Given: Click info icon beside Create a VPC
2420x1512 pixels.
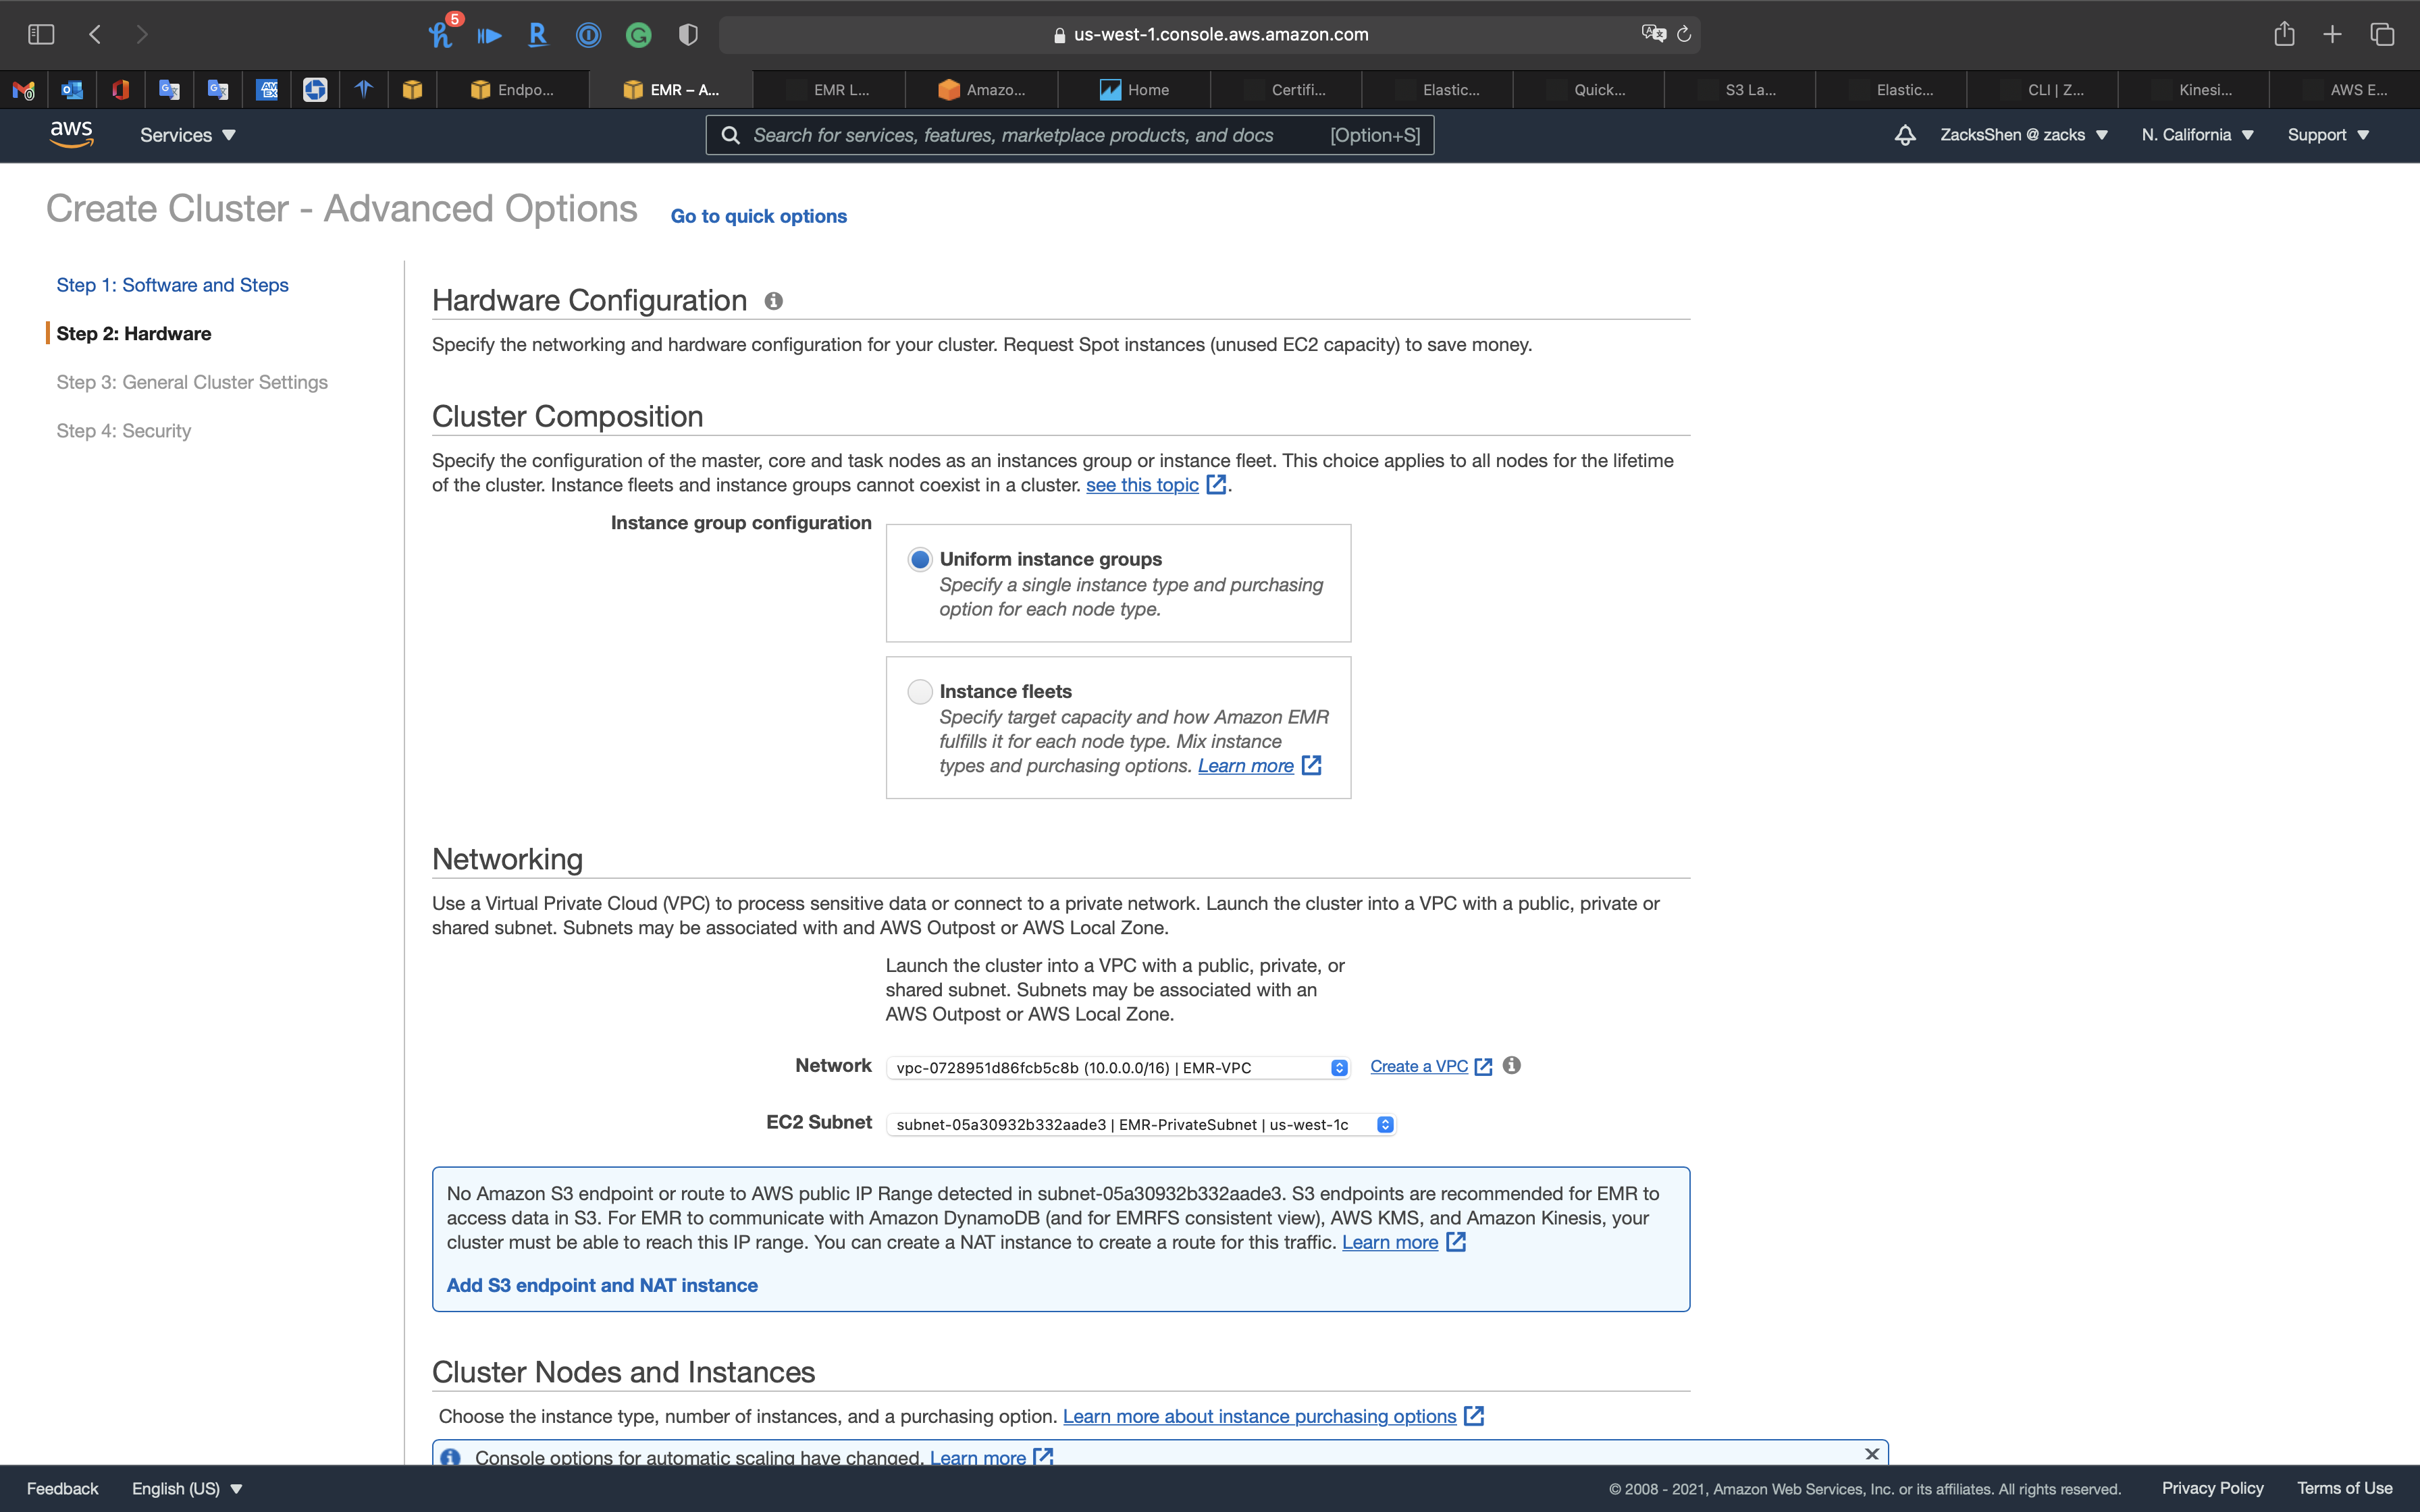Looking at the screenshot, I should [1511, 1066].
